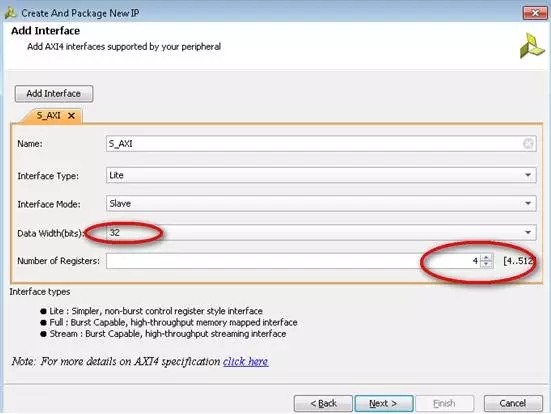This screenshot has height=414, width=551.
Task: Click the Slave value in Interface Mode
Action: [x=120, y=203]
